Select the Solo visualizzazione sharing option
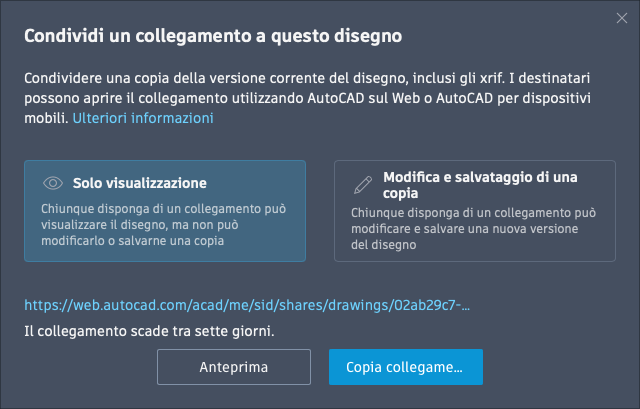This screenshot has height=409, width=640. point(165,211)
